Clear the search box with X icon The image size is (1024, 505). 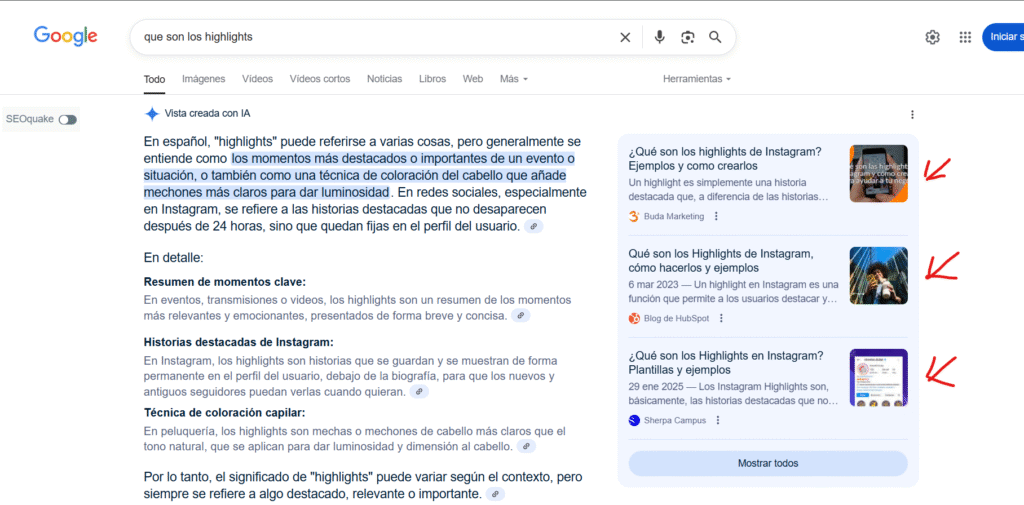625,37
